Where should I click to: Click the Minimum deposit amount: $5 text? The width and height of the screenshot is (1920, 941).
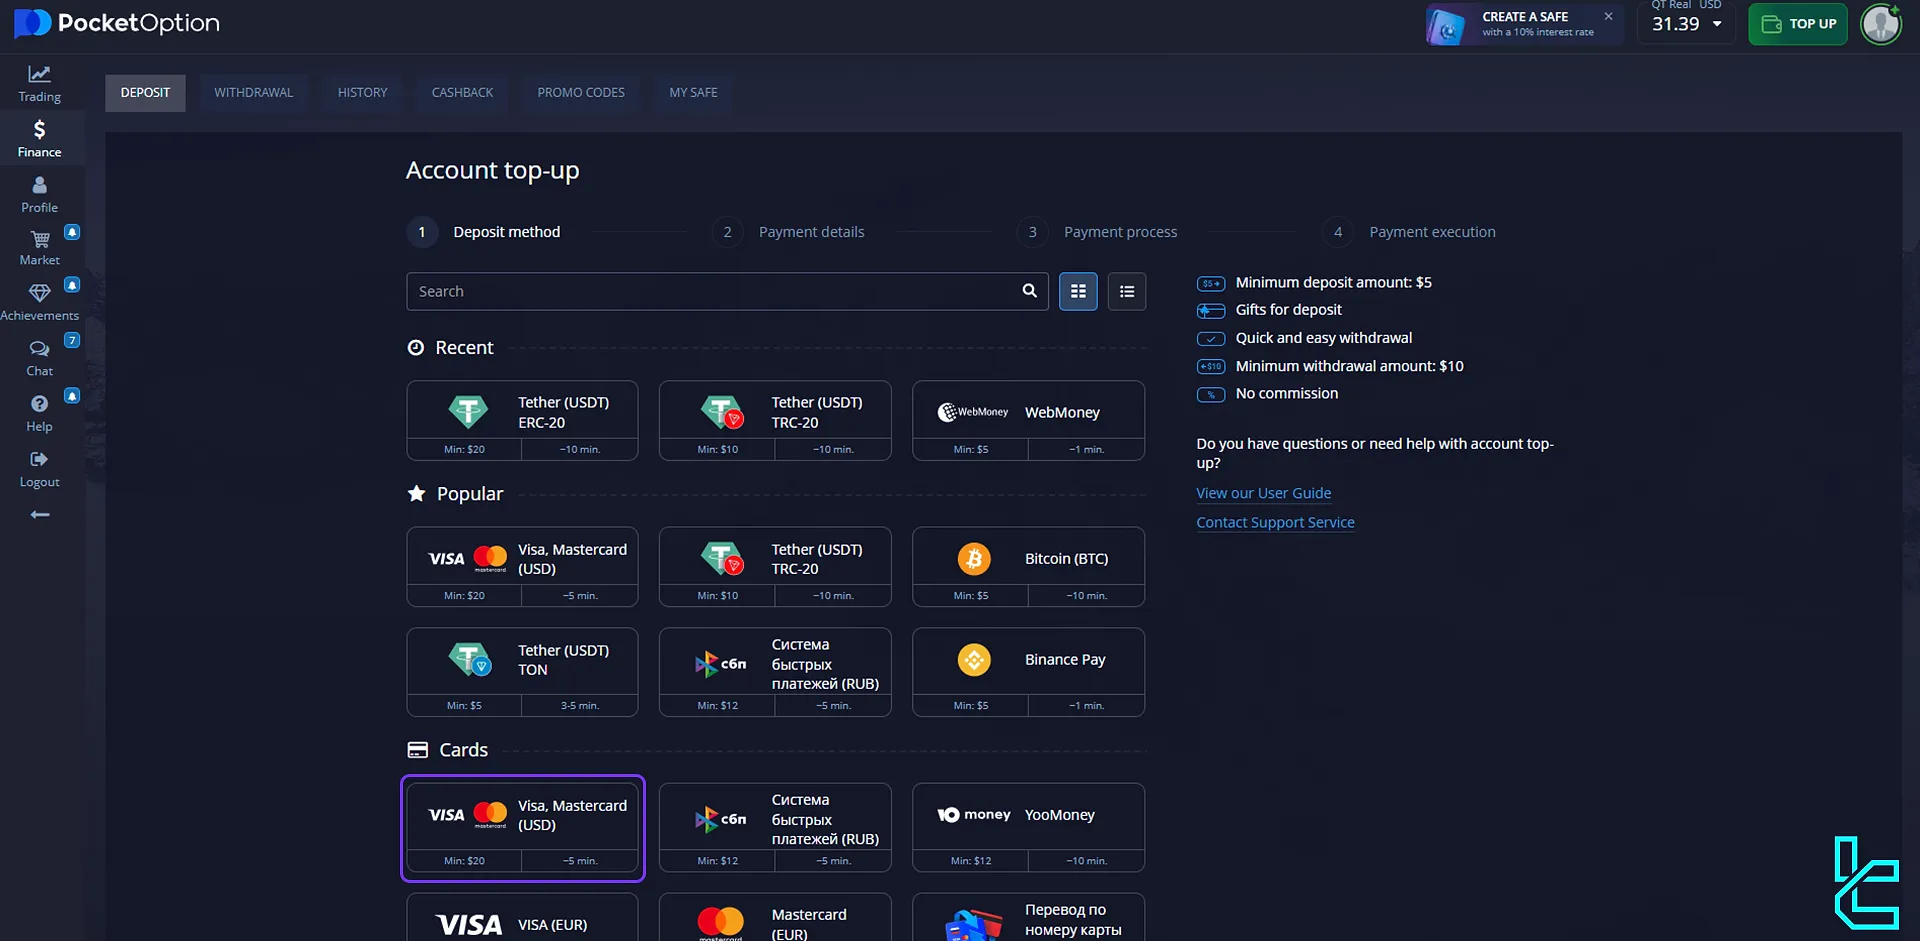click(1333, 283)
